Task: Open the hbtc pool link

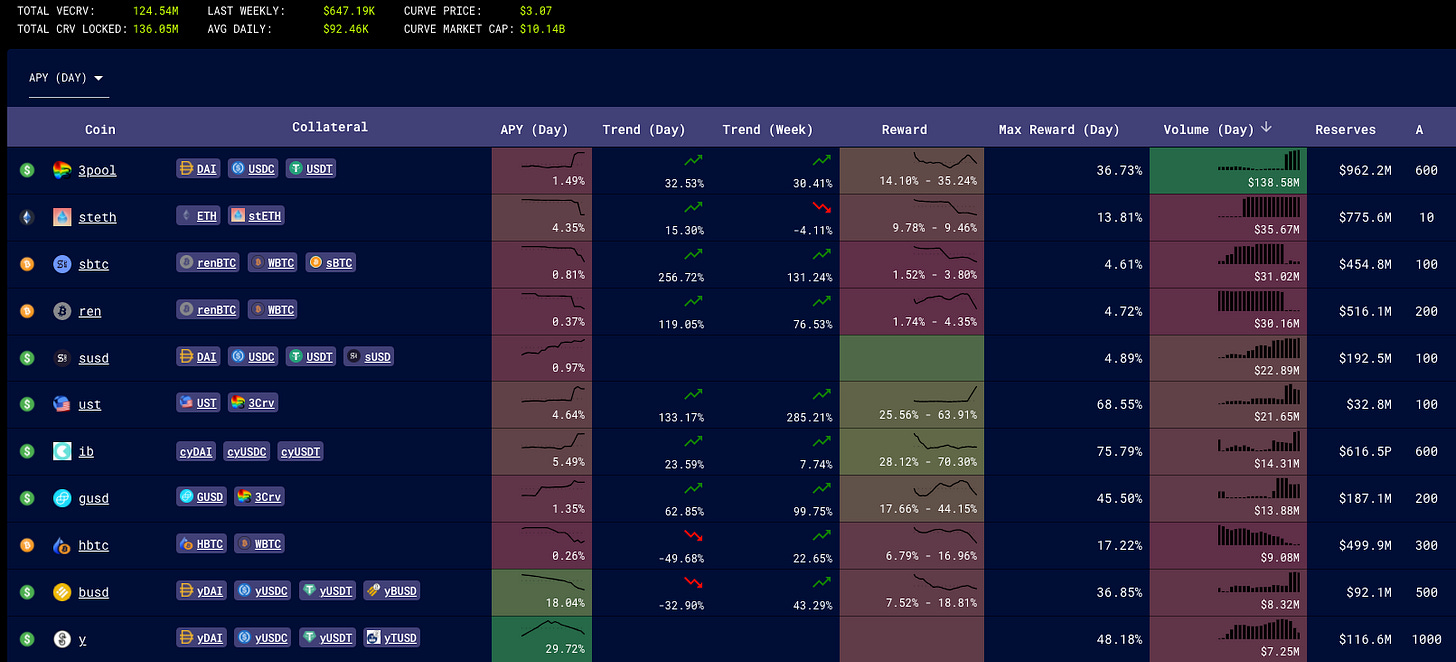Action: click(93, 545)
